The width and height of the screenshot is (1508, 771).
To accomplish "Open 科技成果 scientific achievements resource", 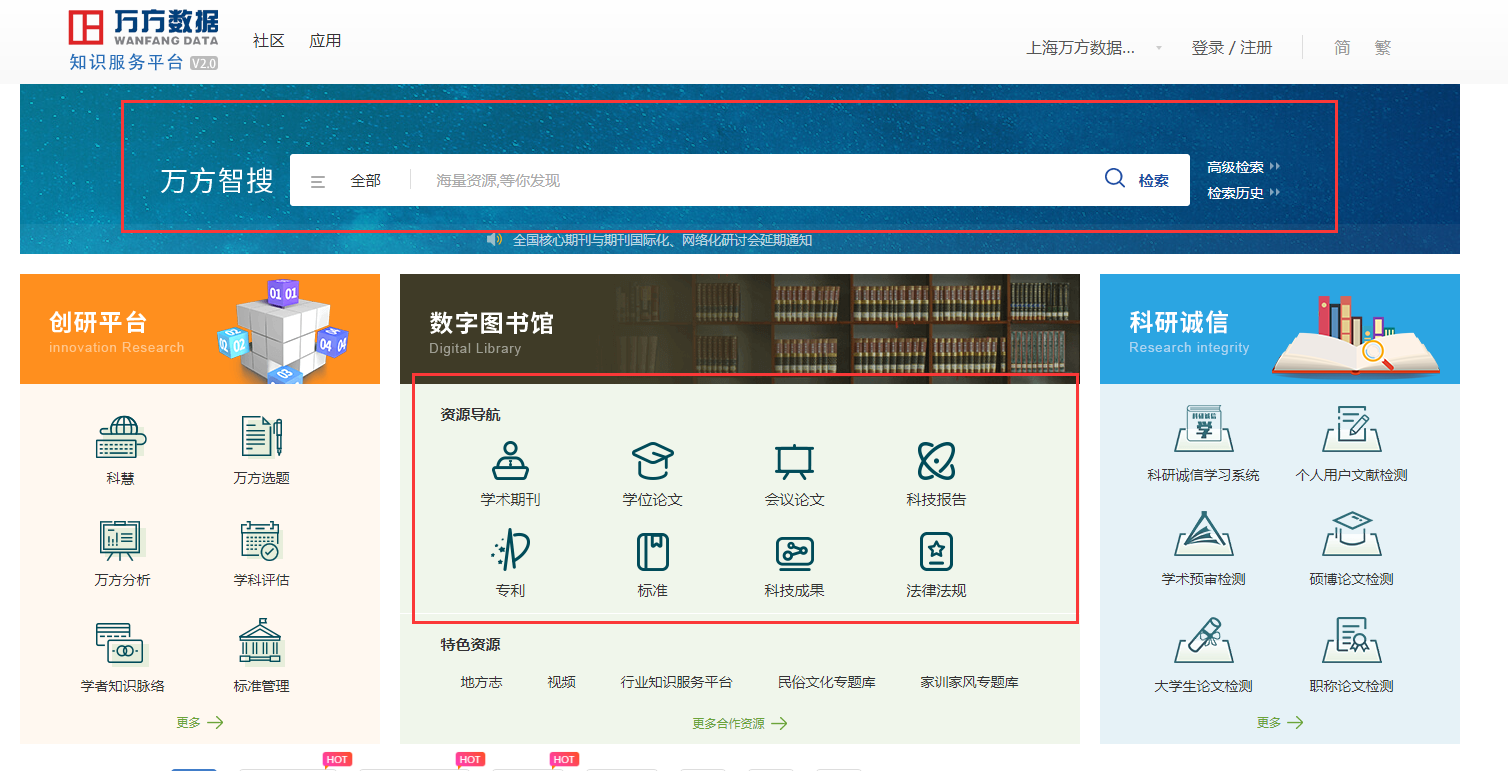I will 795,565.
